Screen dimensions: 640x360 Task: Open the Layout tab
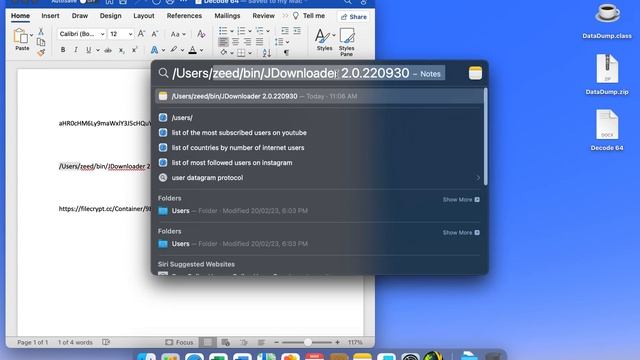click(x=144, y=16)
